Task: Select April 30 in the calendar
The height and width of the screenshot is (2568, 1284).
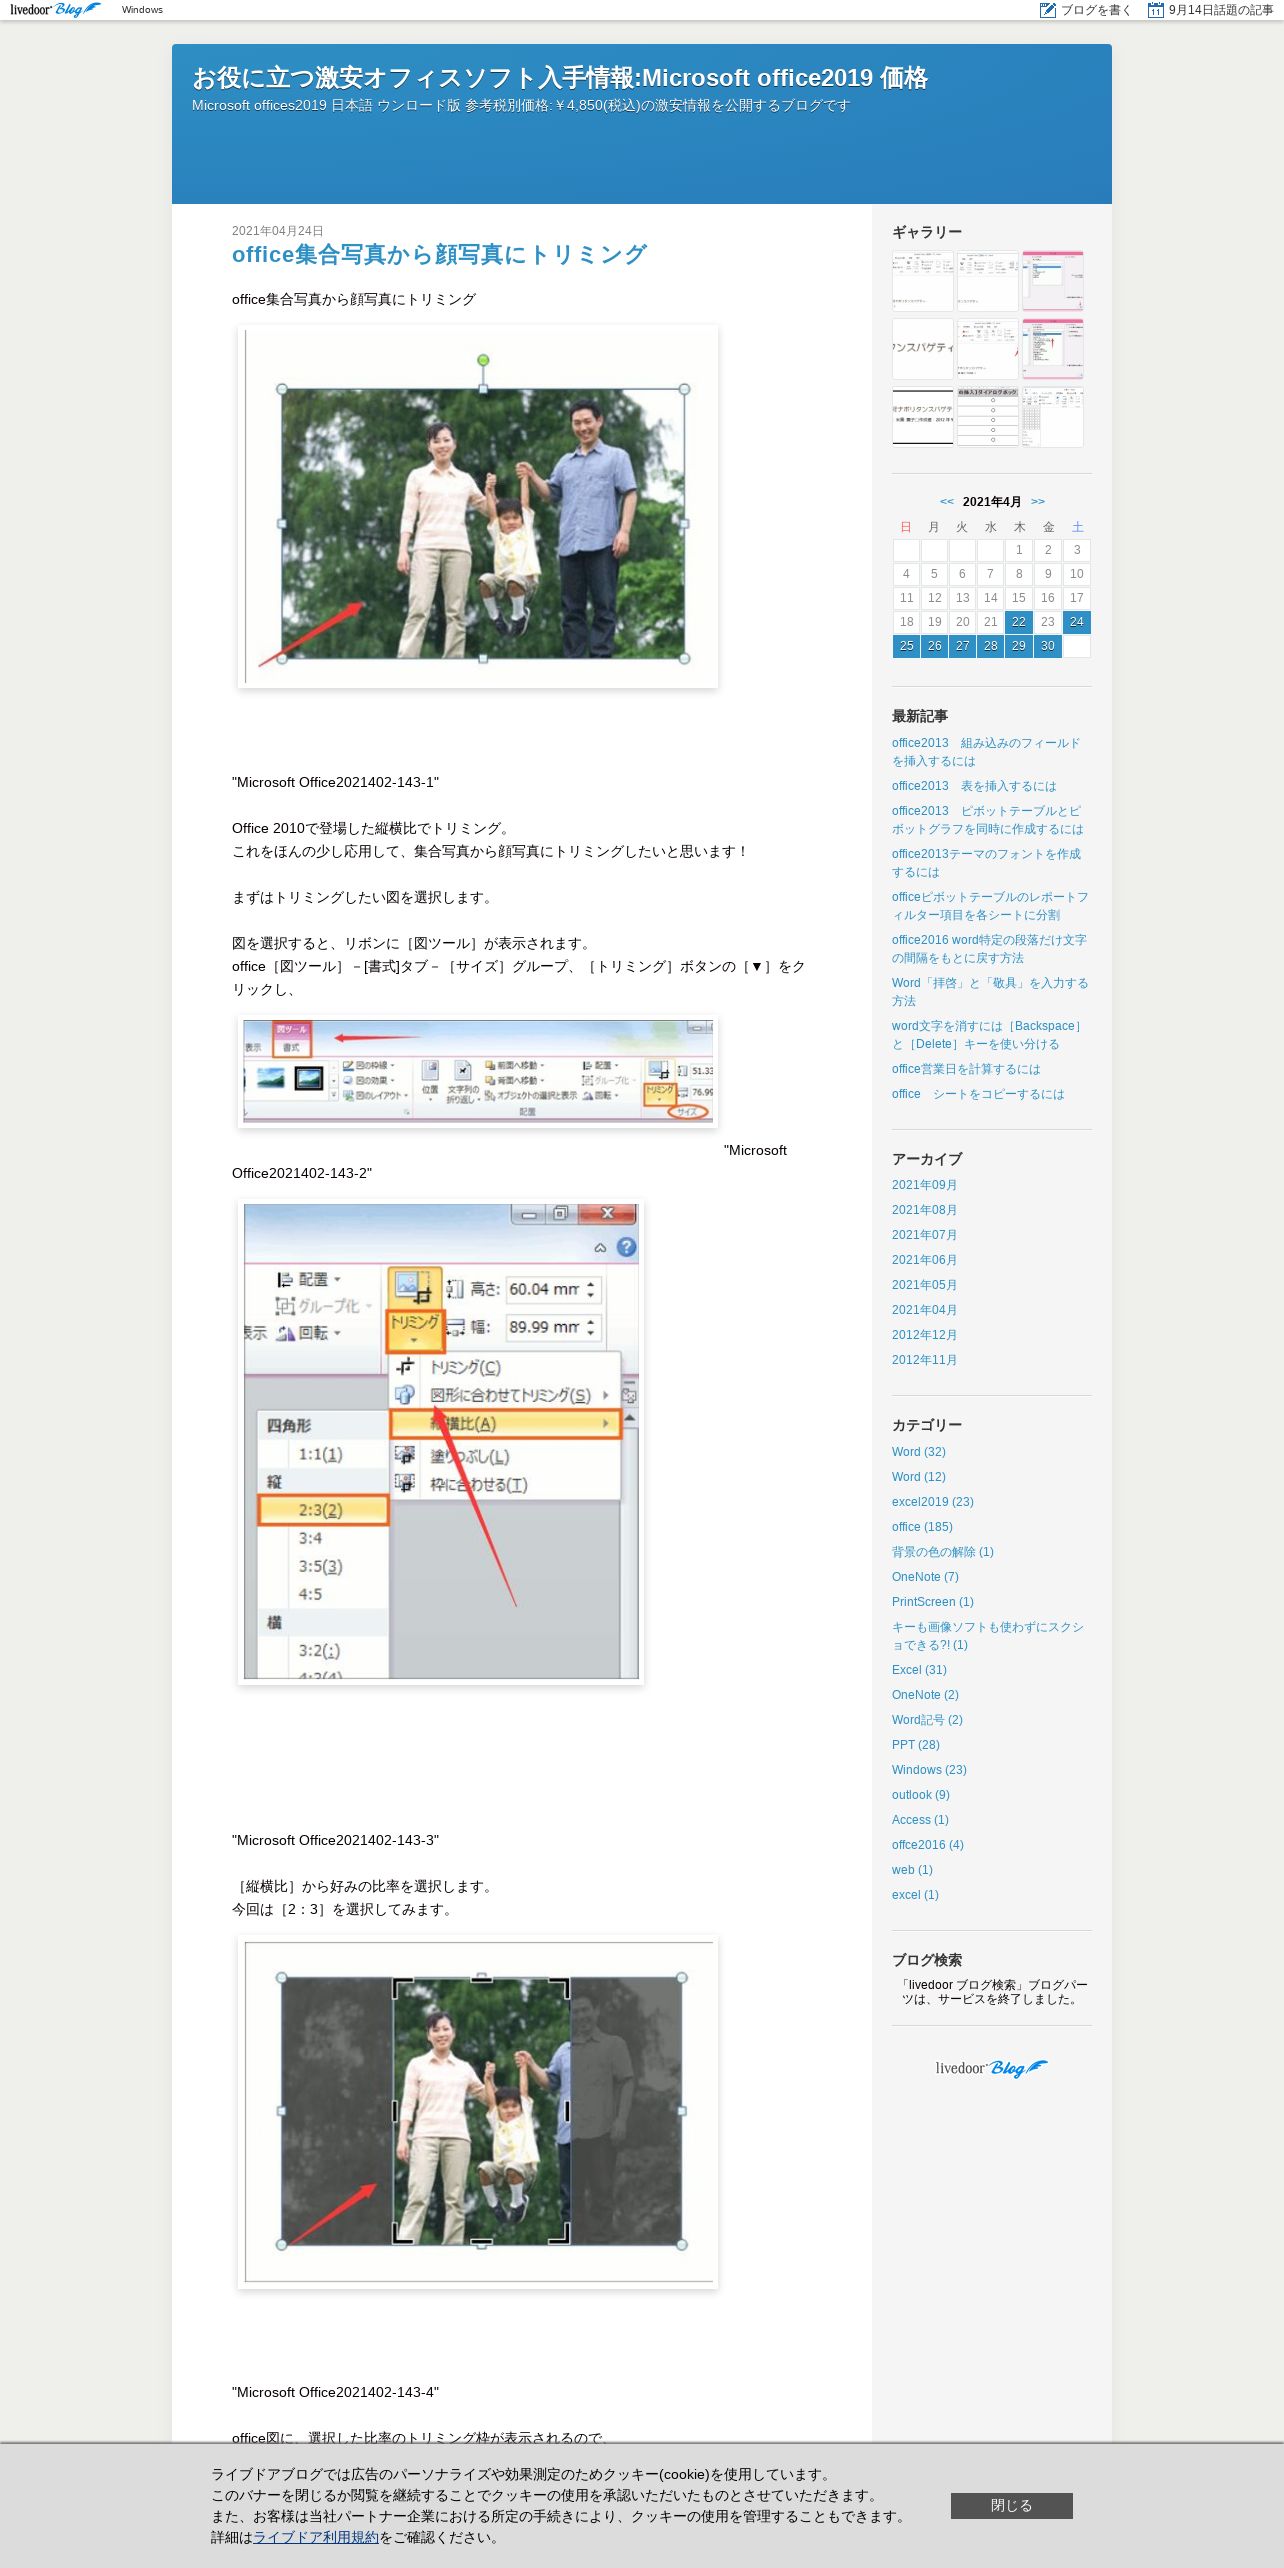Action: tap(1048, 646)
